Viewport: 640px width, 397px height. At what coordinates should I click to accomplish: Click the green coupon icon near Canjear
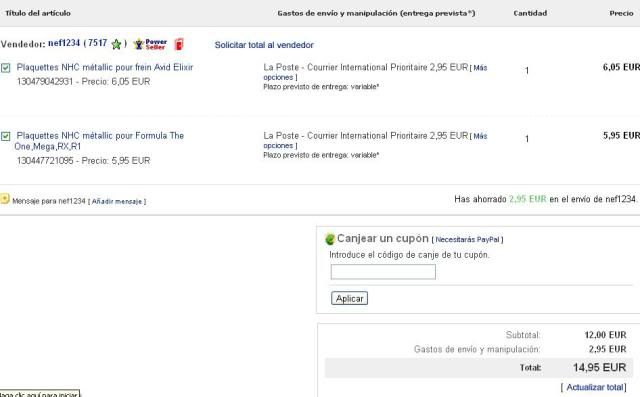click(x=329, y=239)
